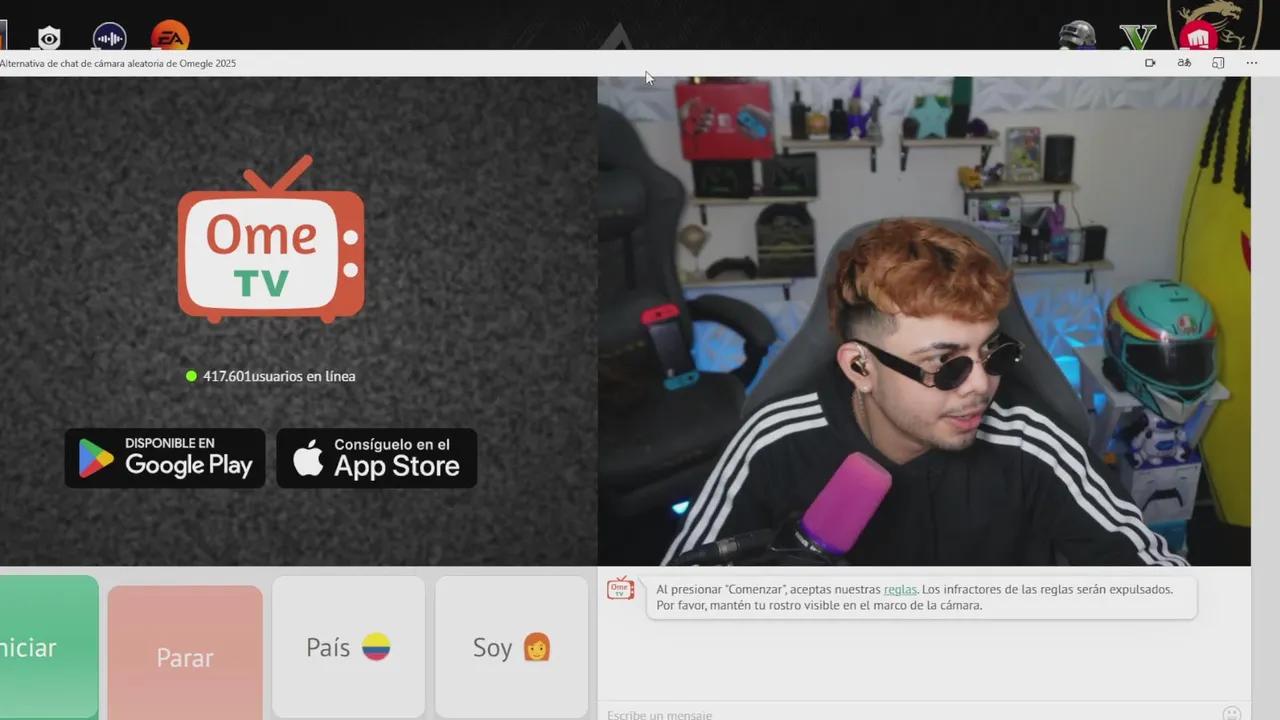Click the split screen icon in browser bar
The image size is (1280, 720).
[x=1218, y=63]
